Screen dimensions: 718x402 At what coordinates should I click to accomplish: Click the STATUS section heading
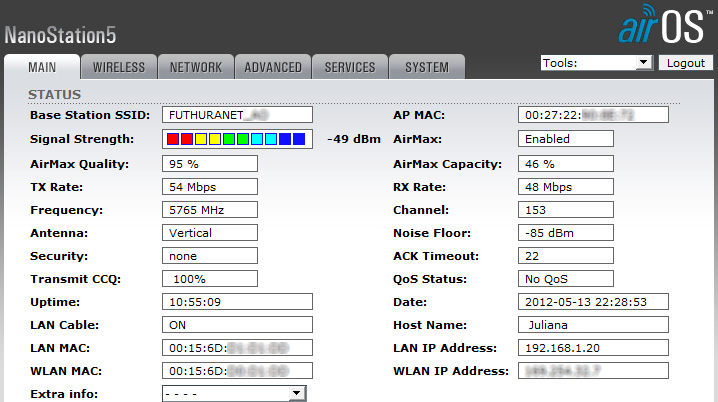coord(54,94)
